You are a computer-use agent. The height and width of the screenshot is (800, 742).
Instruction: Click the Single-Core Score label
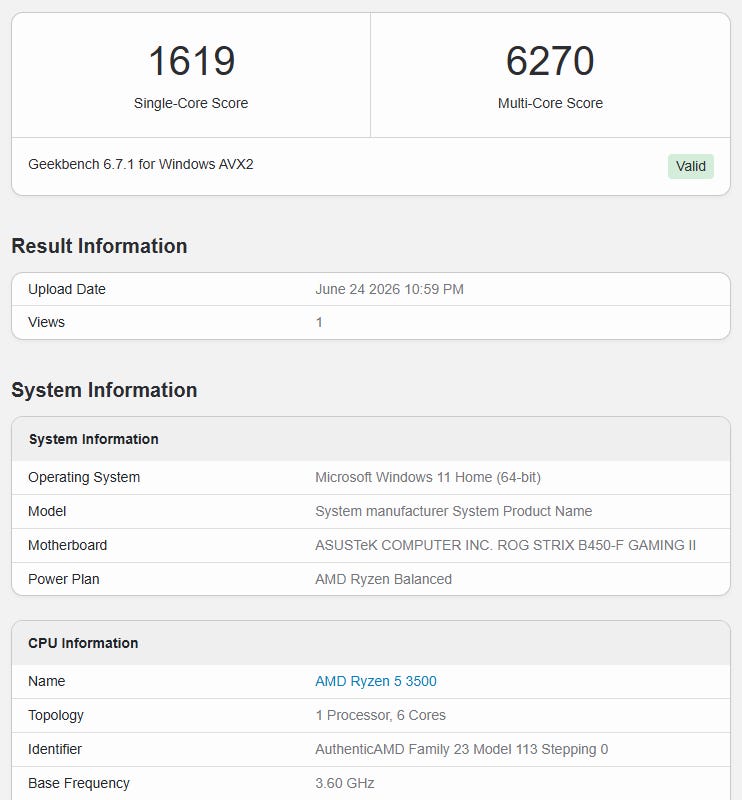(191, 103)
